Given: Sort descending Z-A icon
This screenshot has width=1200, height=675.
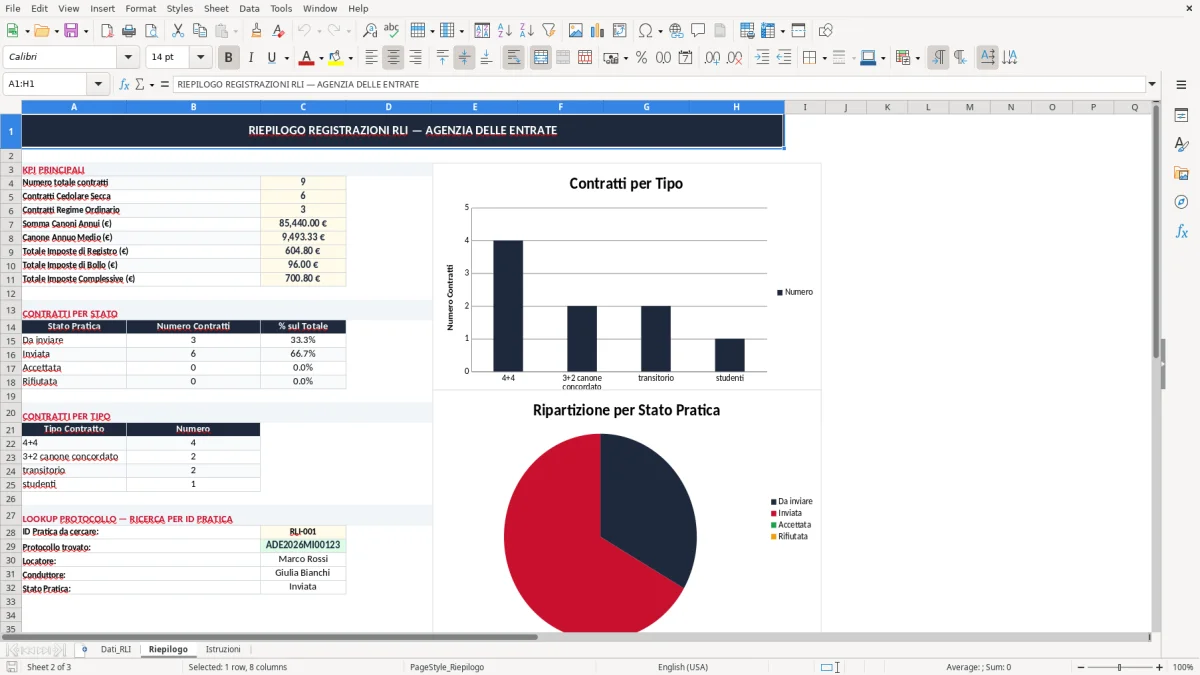Looking at the screenshot, I should point(526,31).
